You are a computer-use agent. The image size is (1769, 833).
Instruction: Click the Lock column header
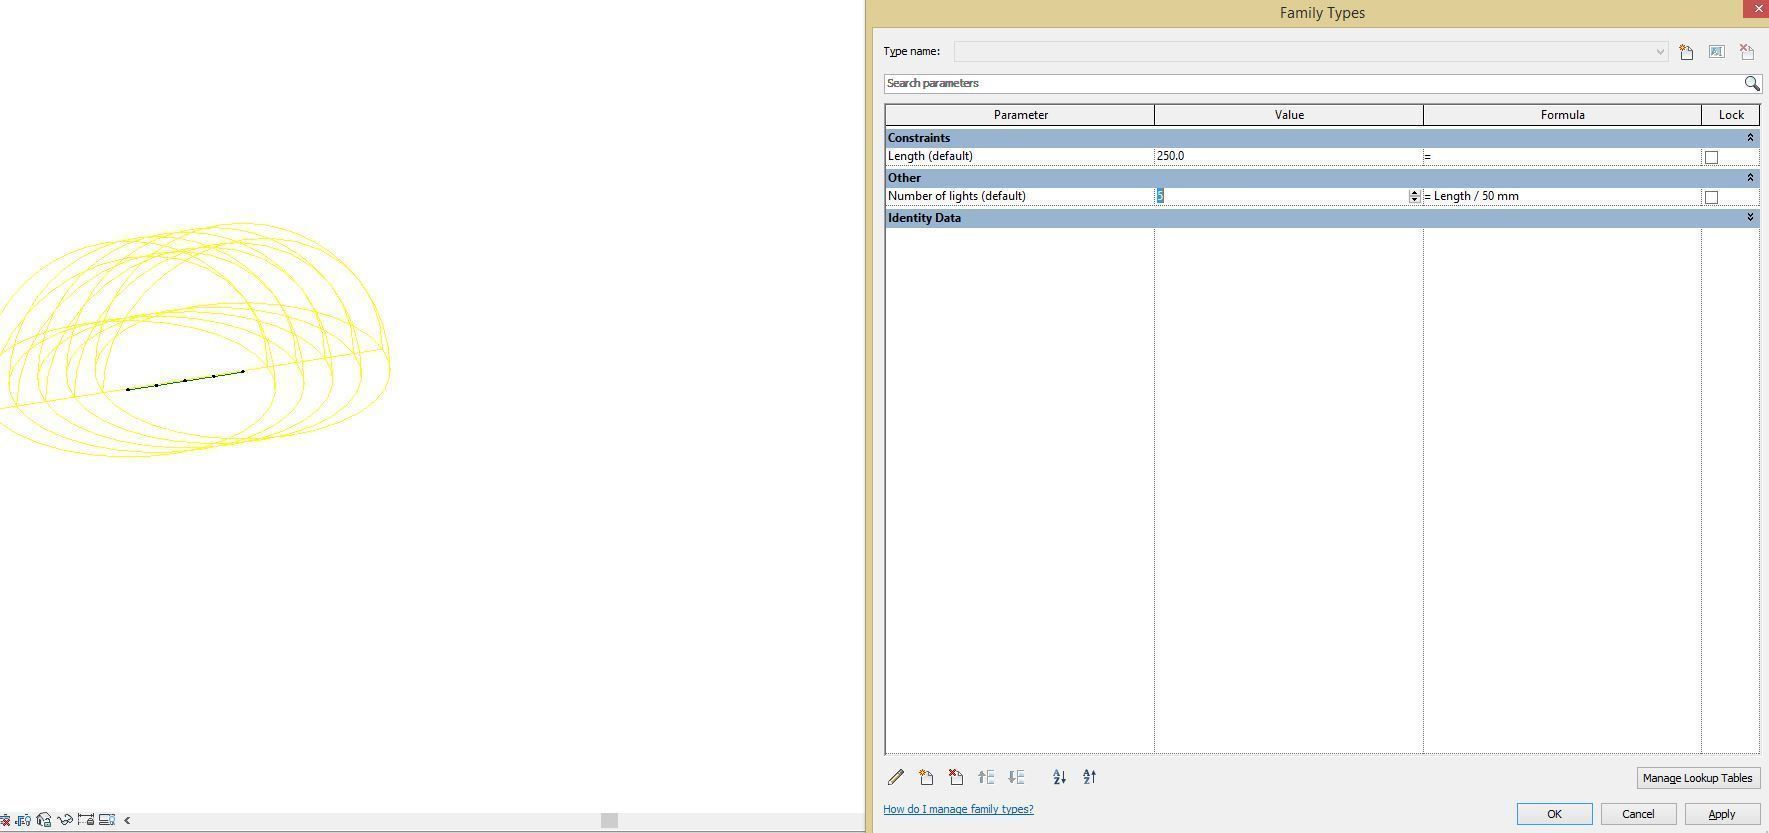point(1731,115)
